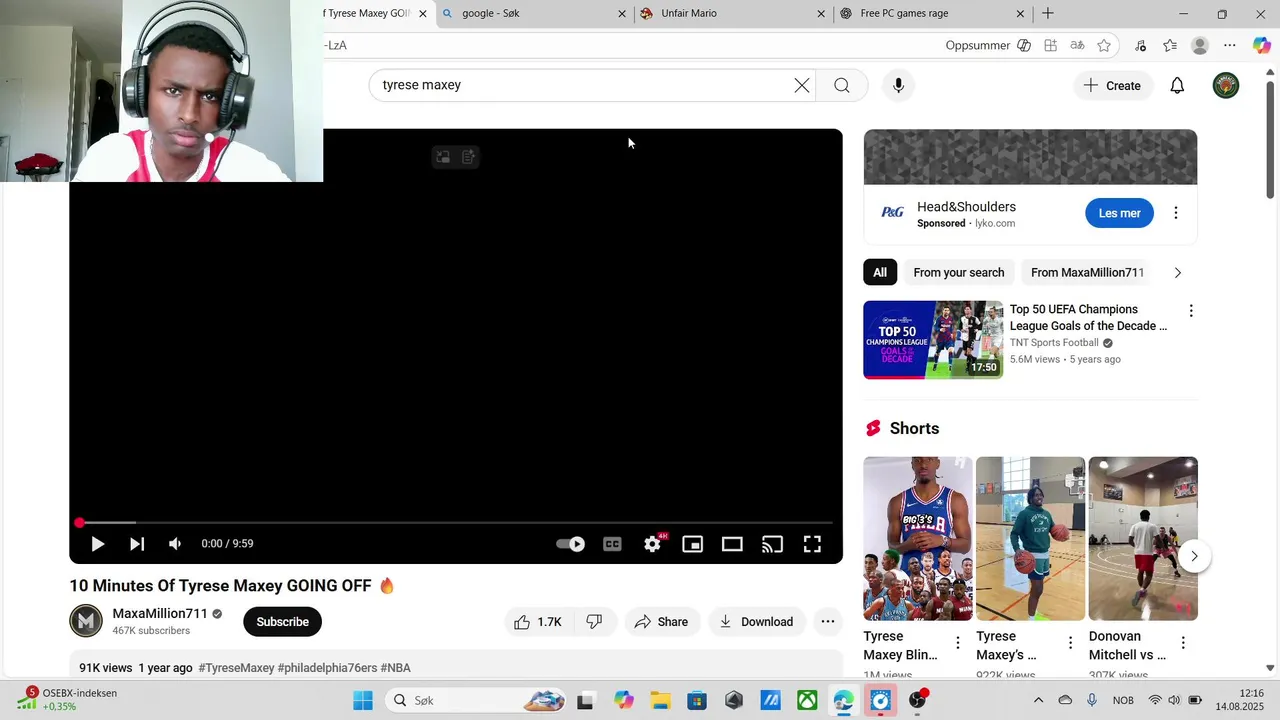Switch to the Unfair Mario tab
Image resolution: width=1280 pixels, height=720 pixels.
733,14
